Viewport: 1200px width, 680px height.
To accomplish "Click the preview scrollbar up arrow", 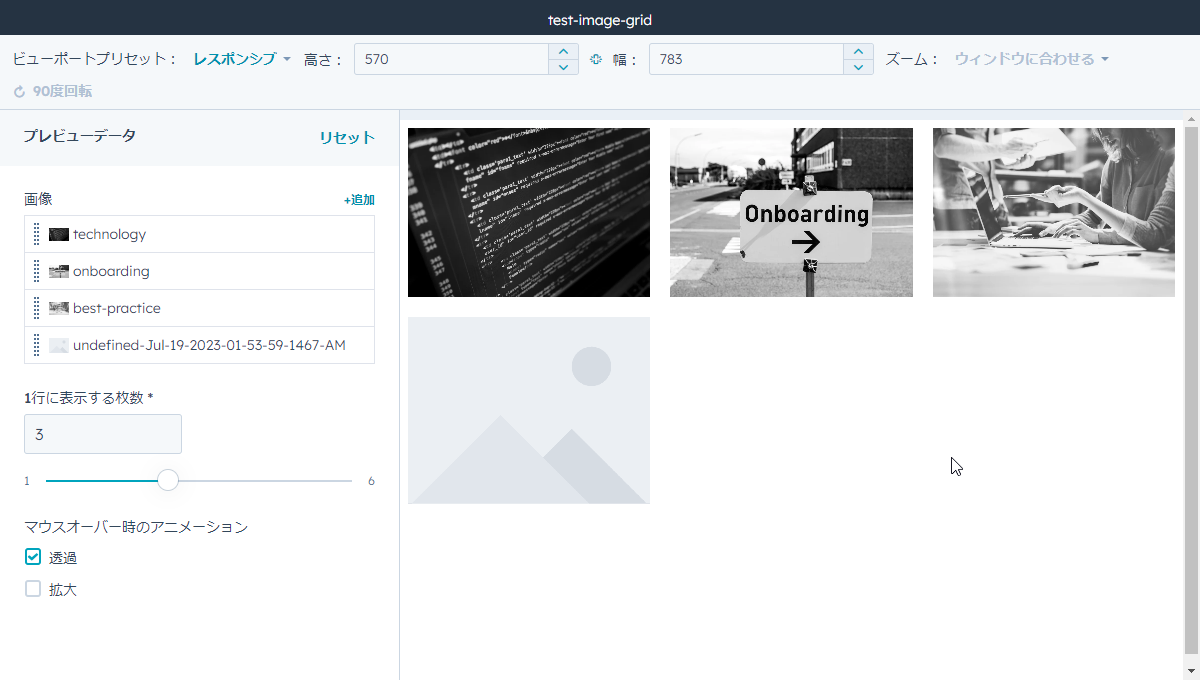I will (x=1191, y=118).
